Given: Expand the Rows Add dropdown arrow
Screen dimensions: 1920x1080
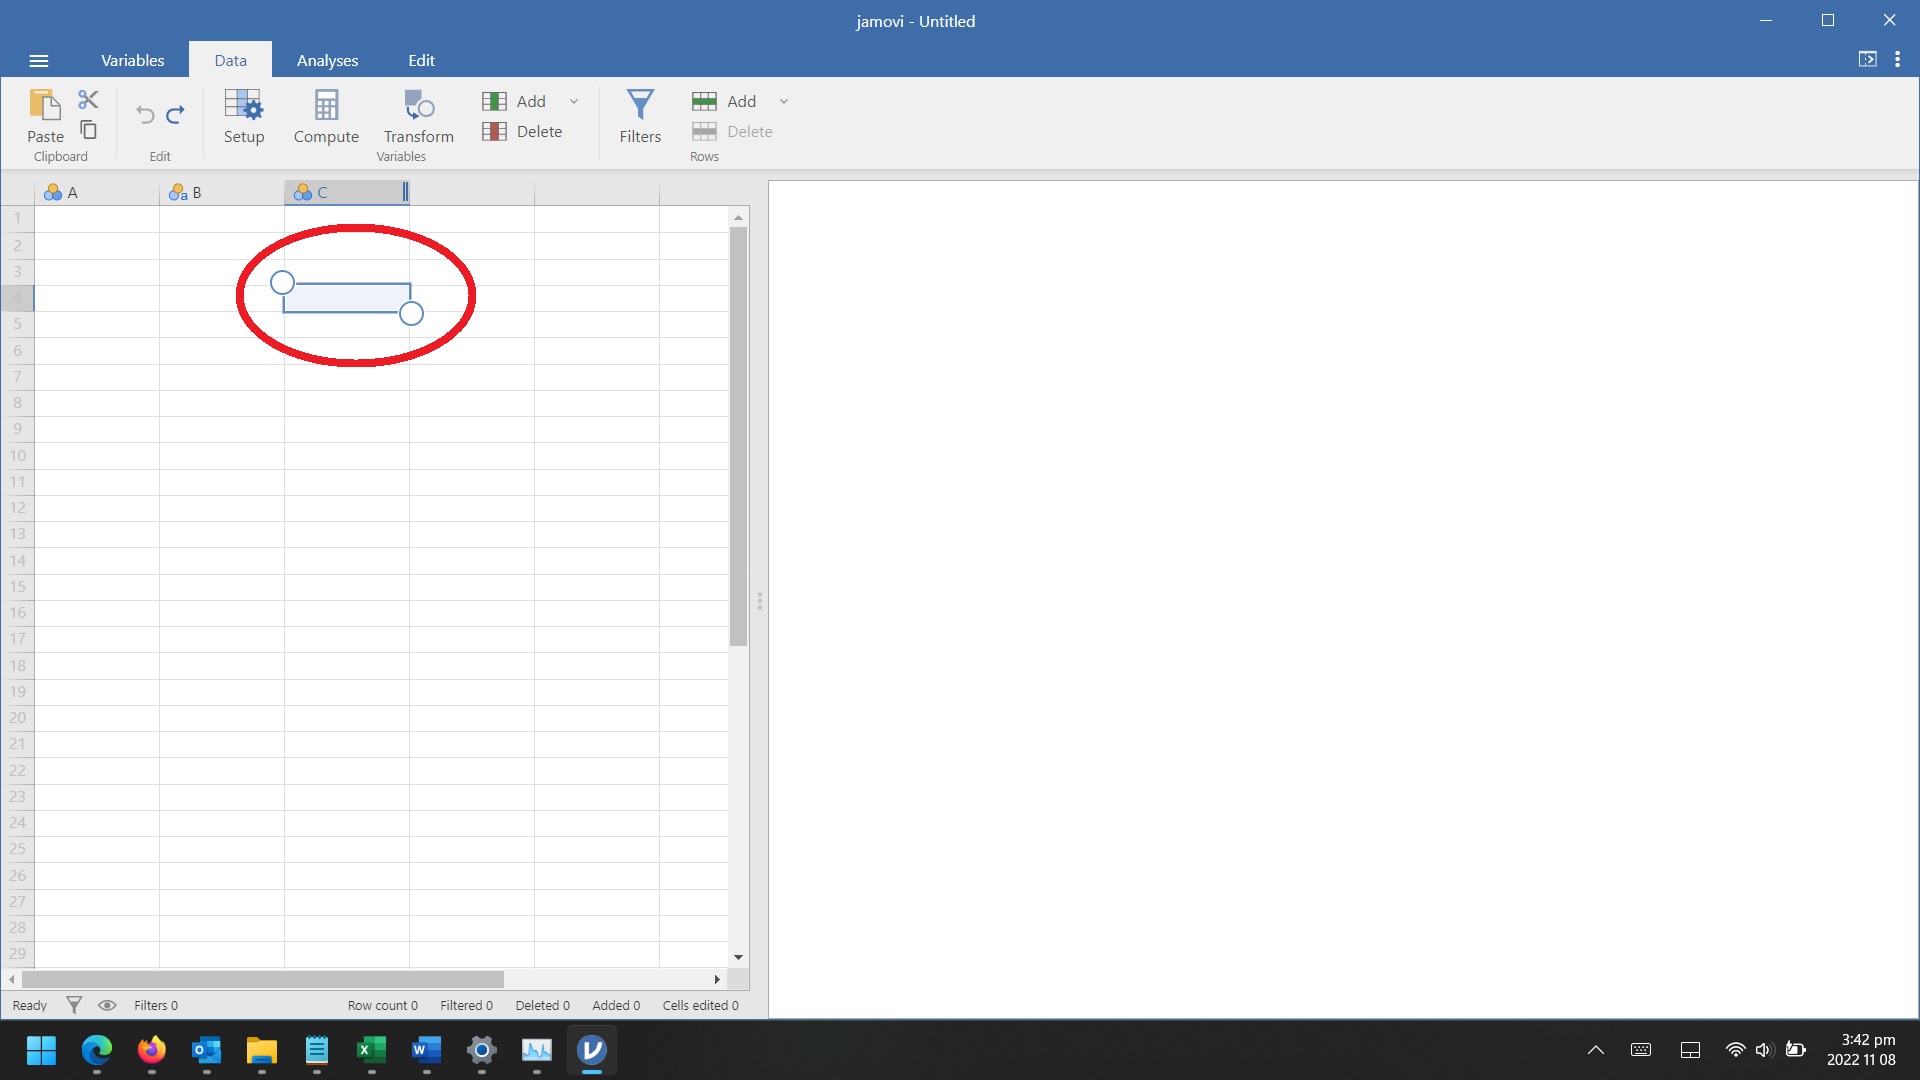Looking at the screenshot, I should (x=784, y=101).
